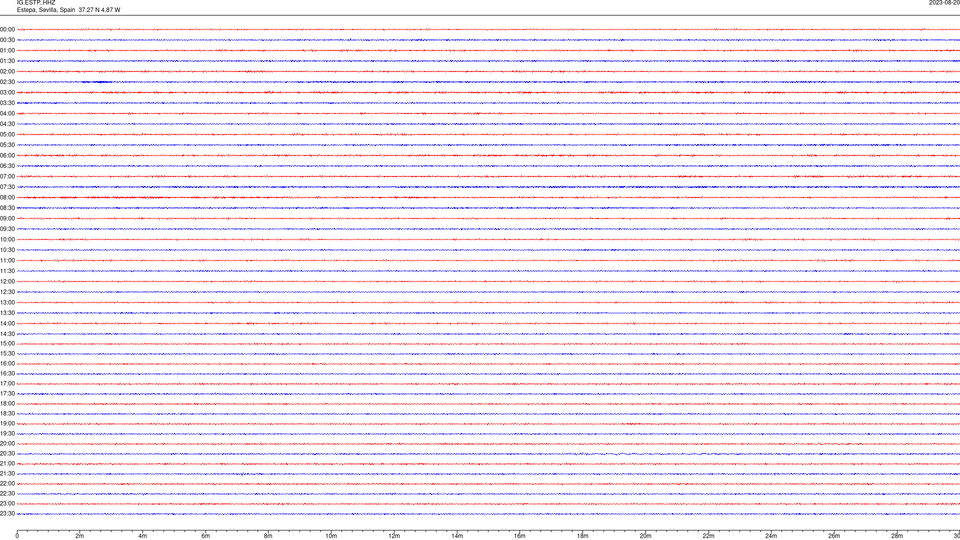Select the 03:00 time label
Image resolution: width=960 pixels, height=540 pixels.
pyautogui.click(x=7, y=92)
